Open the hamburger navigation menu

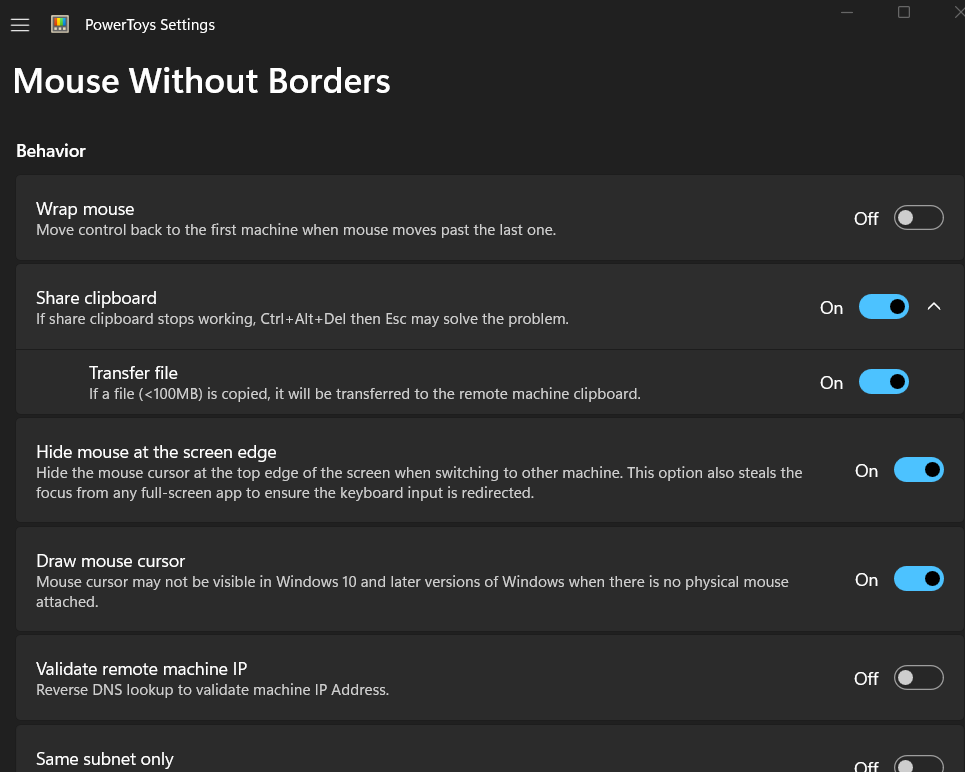(x=20, y=25)
